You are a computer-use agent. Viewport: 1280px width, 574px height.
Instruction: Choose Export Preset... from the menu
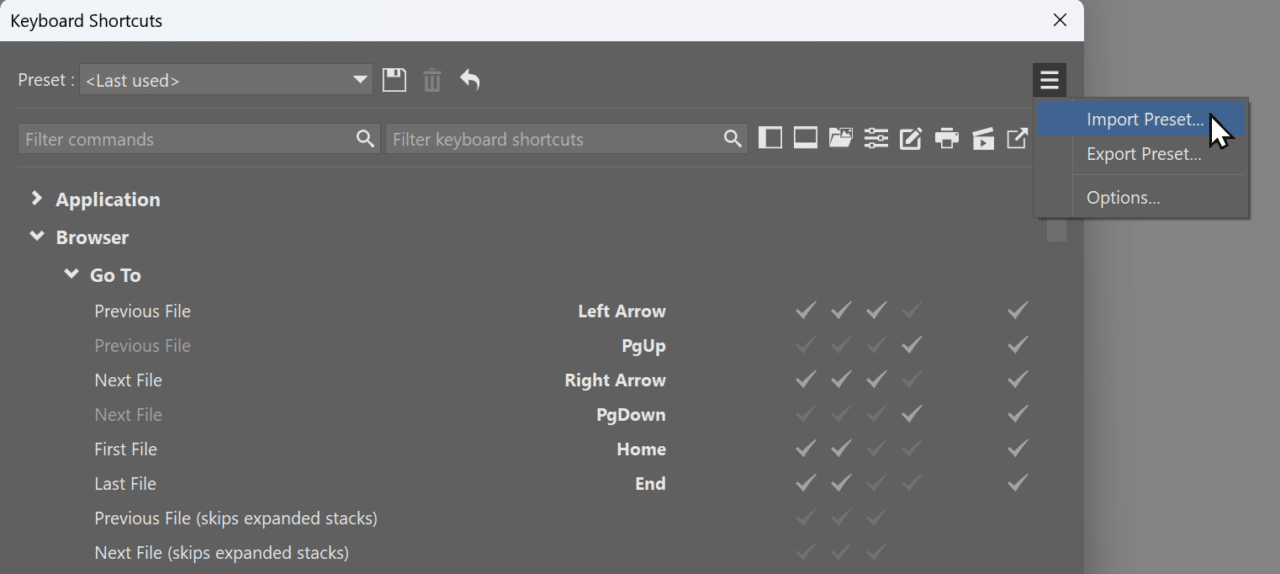(1141, 154)
